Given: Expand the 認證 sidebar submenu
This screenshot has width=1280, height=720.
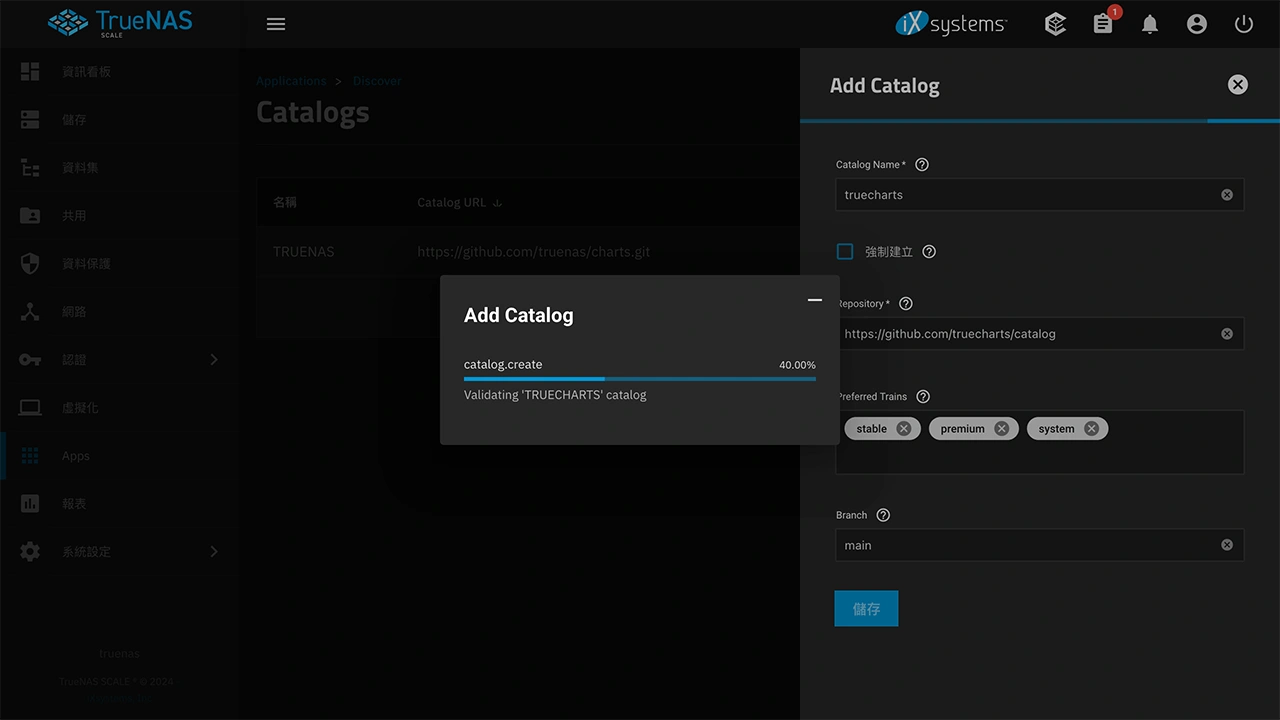Looking at the screenshot, I should coord(213,360).
